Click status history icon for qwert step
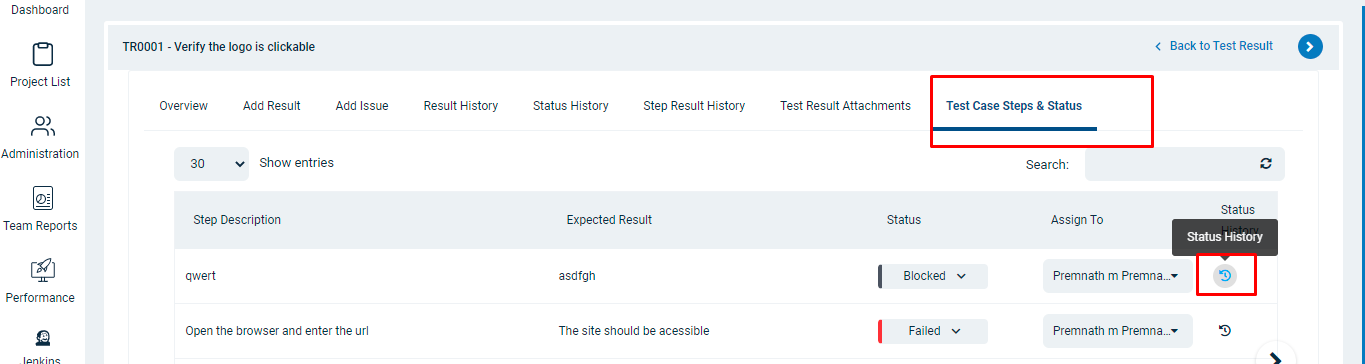The image size is (1365, 364). (1225, 276)
